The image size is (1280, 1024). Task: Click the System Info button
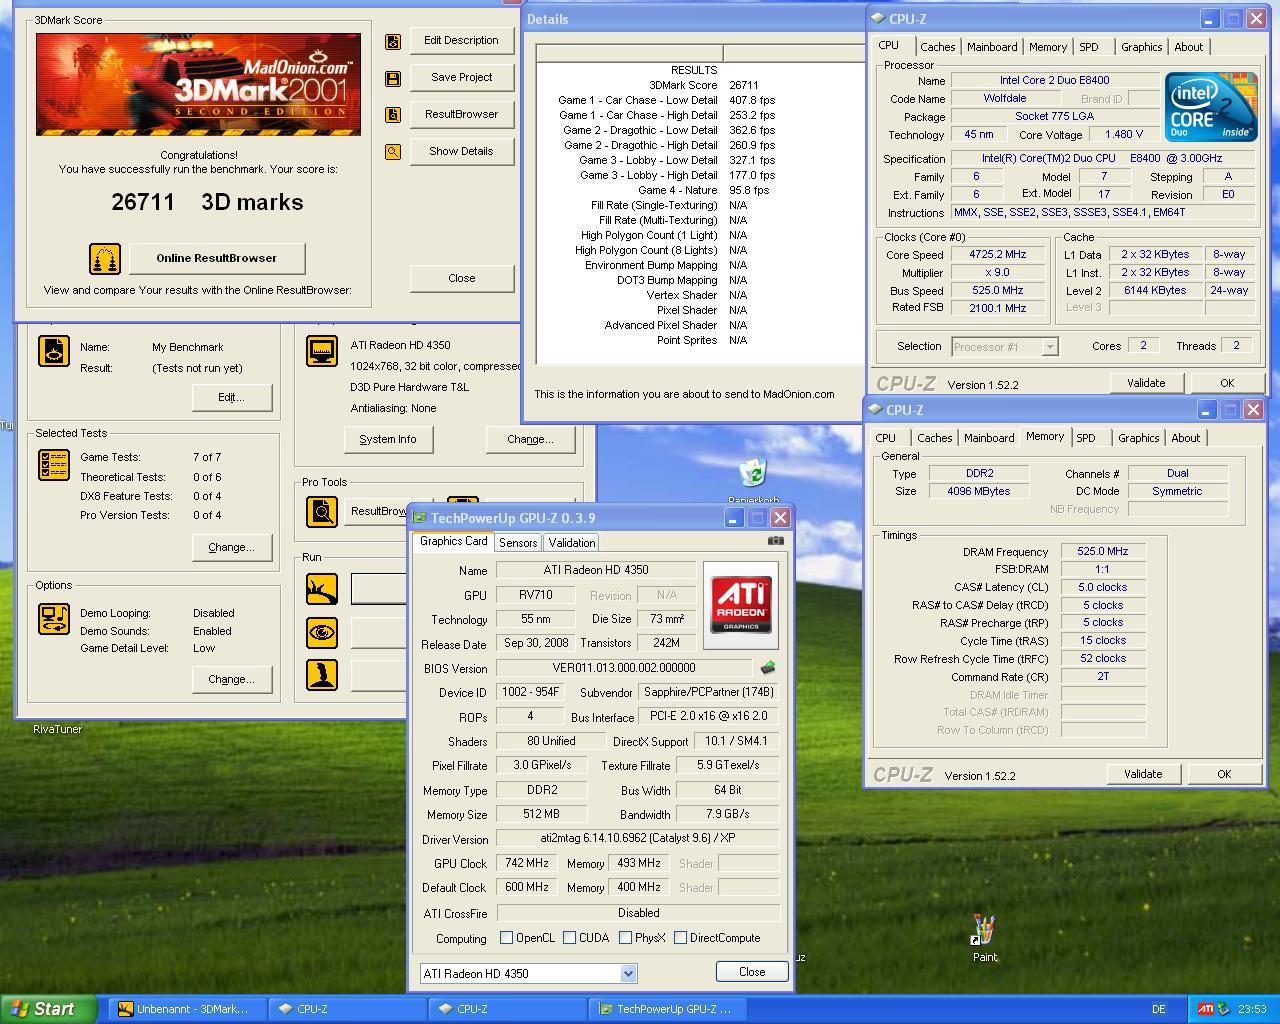click(x=388, y=439)
